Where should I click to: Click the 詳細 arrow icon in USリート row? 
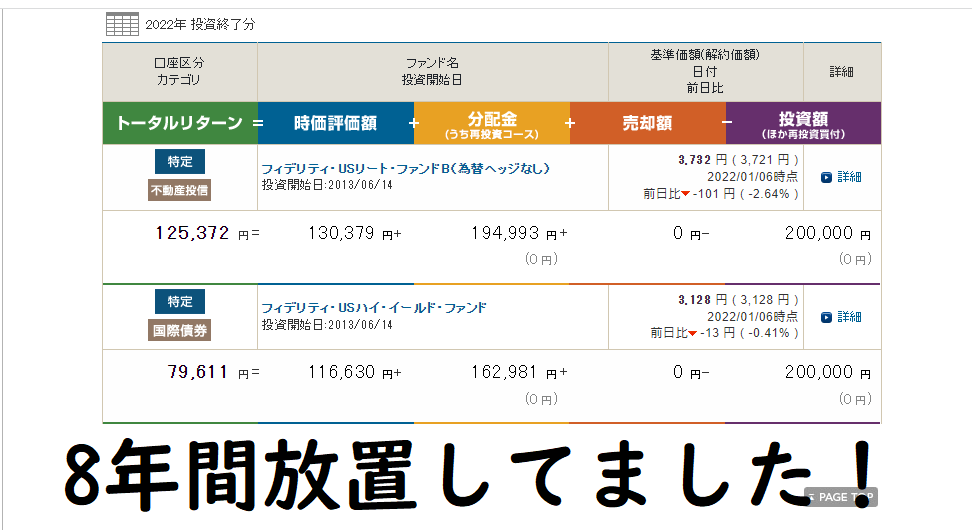(826, 177)
